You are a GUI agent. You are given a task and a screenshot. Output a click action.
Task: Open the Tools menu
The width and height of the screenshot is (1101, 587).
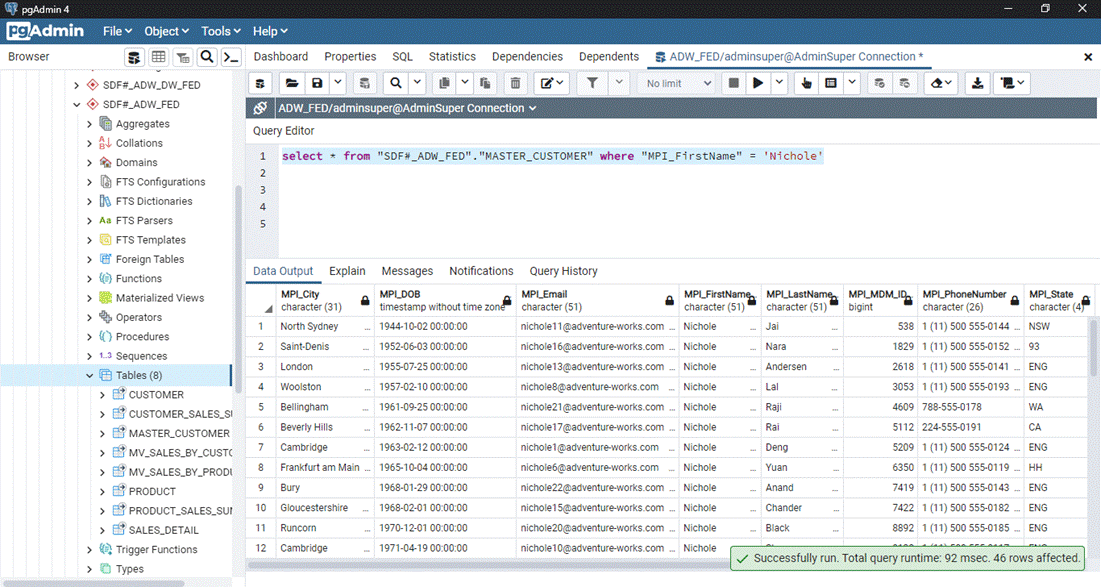[x=221, y=31]
